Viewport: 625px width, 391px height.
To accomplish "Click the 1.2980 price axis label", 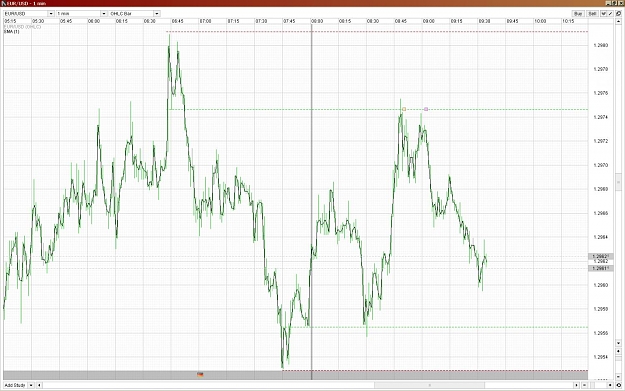I will [x=601, y=45].
